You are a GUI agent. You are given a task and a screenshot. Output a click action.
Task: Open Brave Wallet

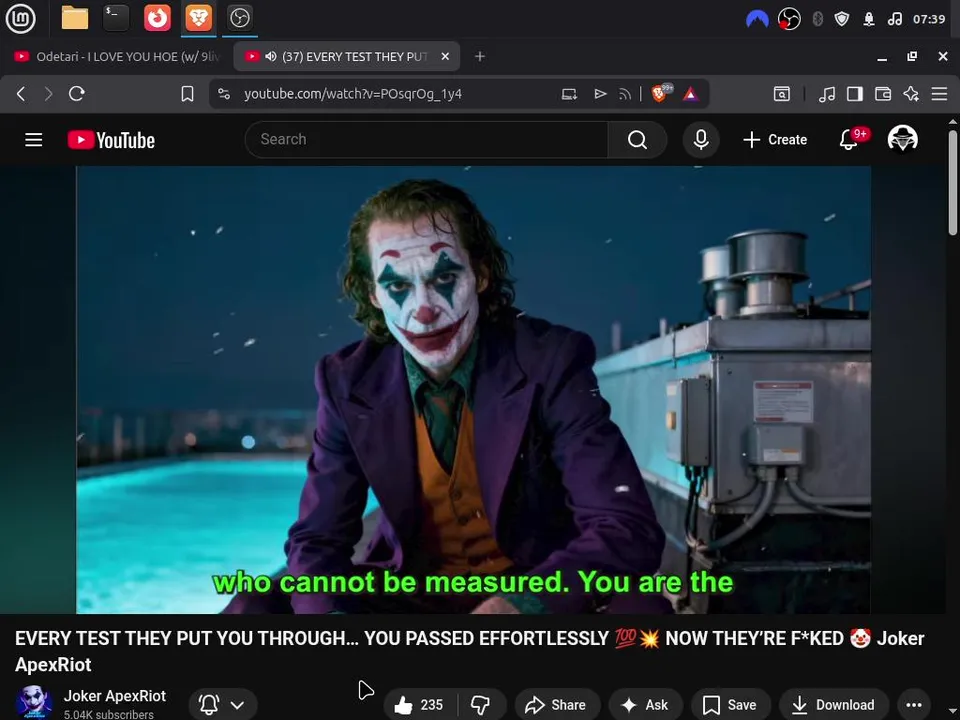click(x=883, y=94)
